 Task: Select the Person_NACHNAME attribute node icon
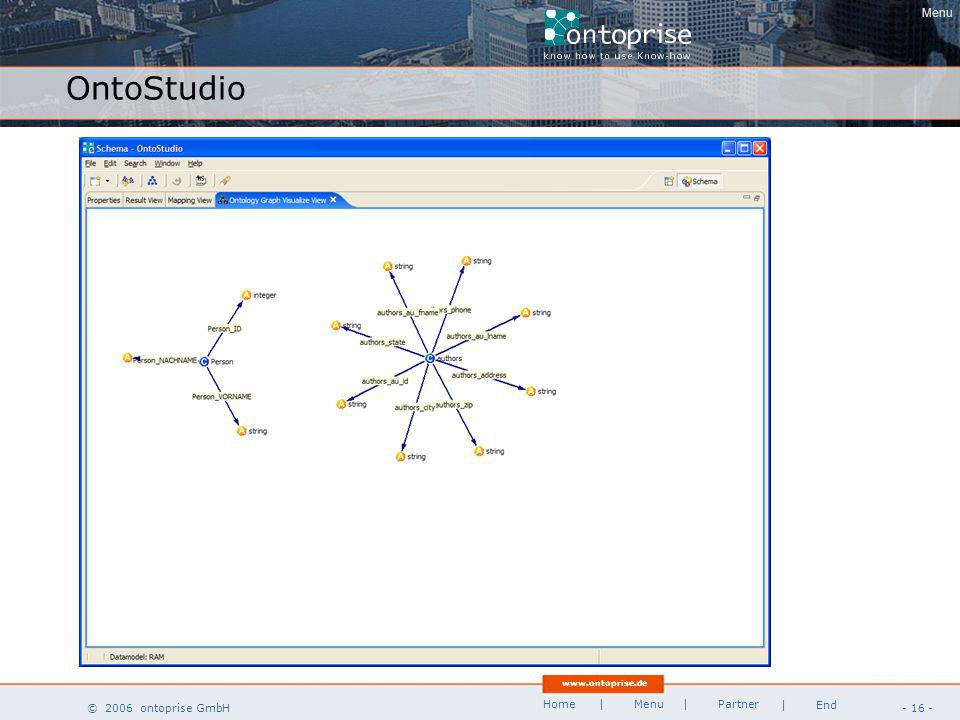click(127, 358)
